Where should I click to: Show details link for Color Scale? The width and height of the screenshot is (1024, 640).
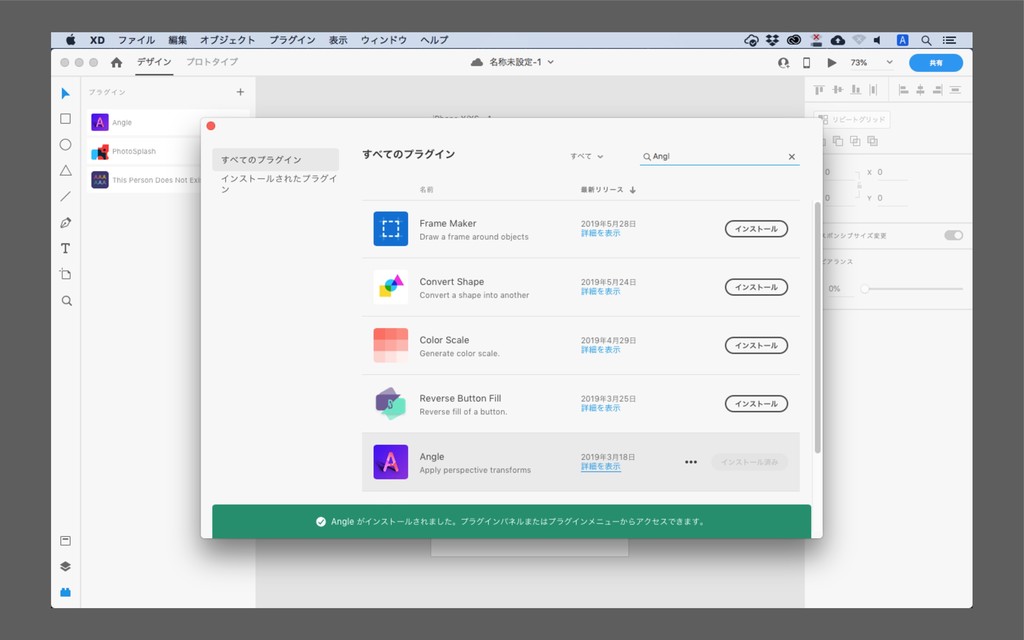pos(601,349)
